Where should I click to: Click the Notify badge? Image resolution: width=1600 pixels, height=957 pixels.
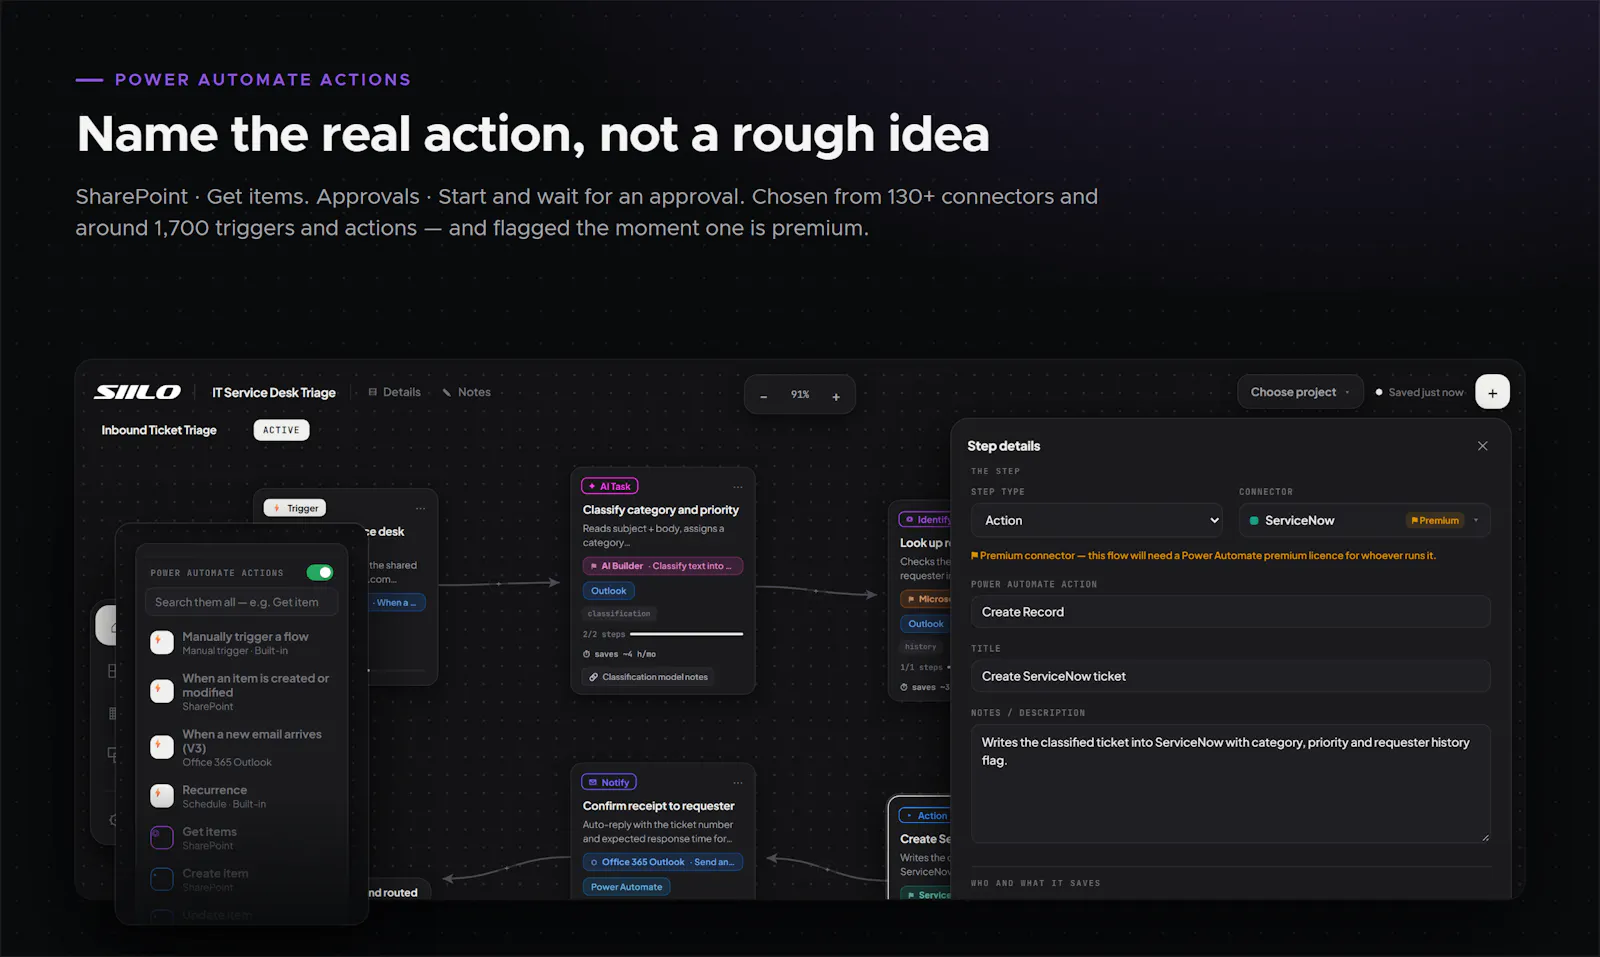(609, 782)
